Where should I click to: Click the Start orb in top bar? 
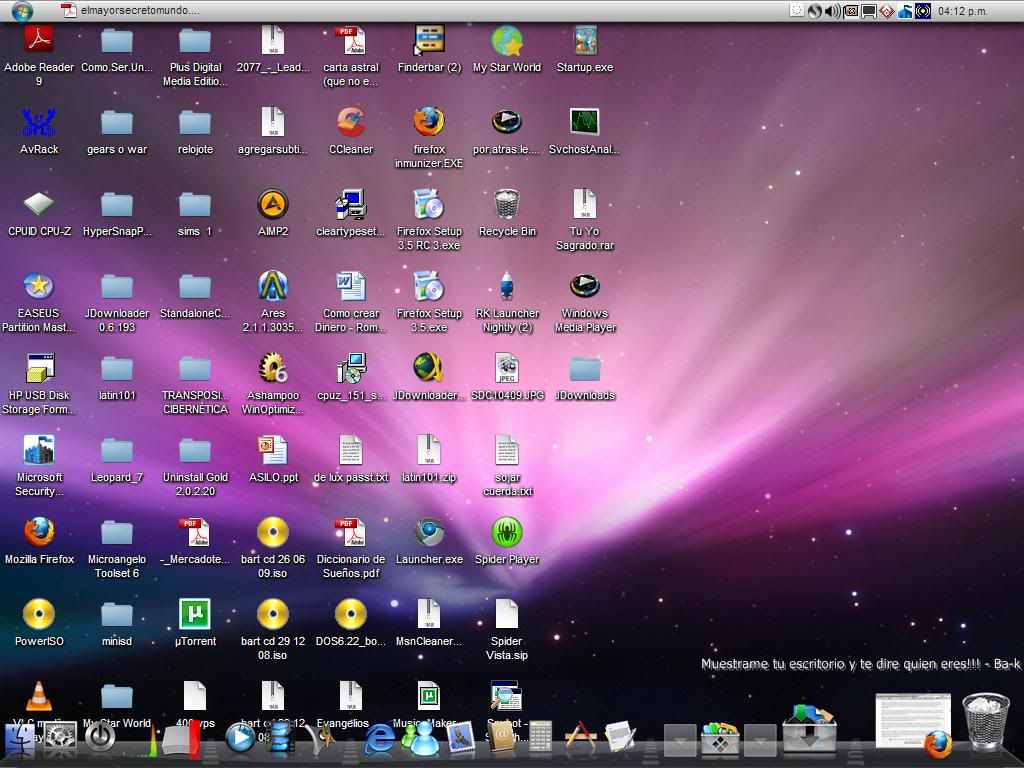22,10
